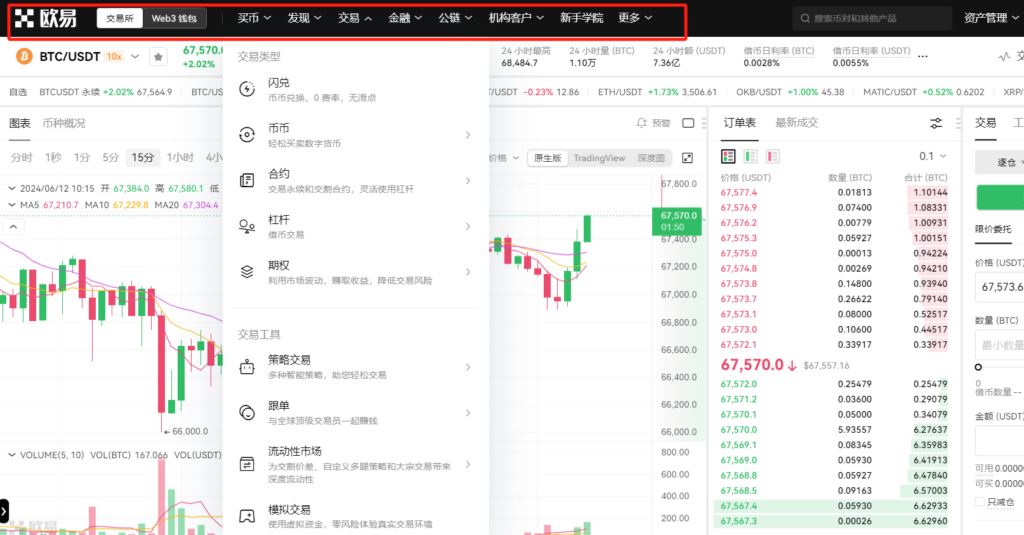1024x535 pixels.
Task: Click the search magnifier icon
Action: tap(805, 18)
